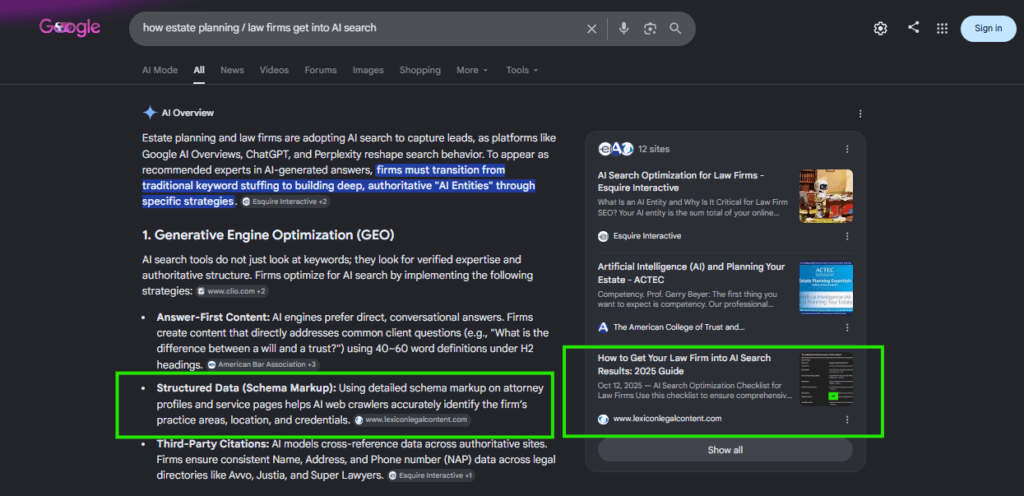This screenshot has width=1024, height=496.
Task: Click the Google logo
Action: click(x=70, y=27)
